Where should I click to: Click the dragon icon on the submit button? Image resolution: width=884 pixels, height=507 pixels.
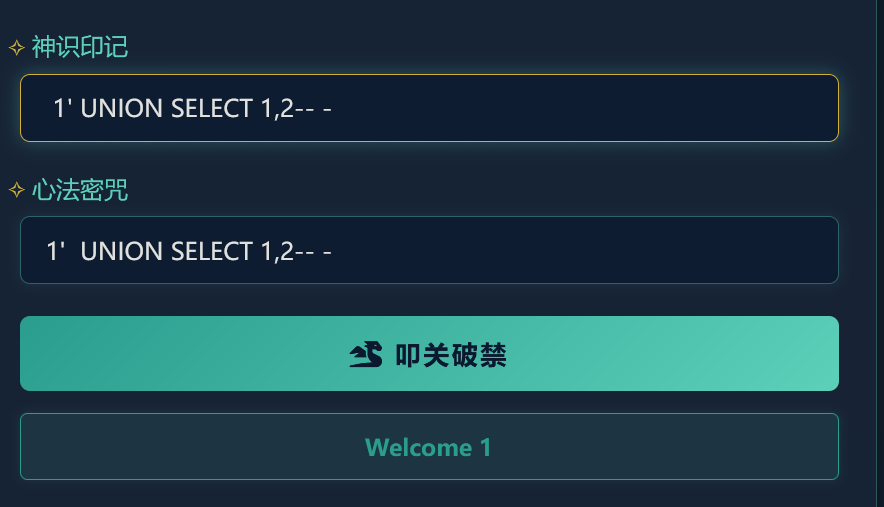(366, 355)
